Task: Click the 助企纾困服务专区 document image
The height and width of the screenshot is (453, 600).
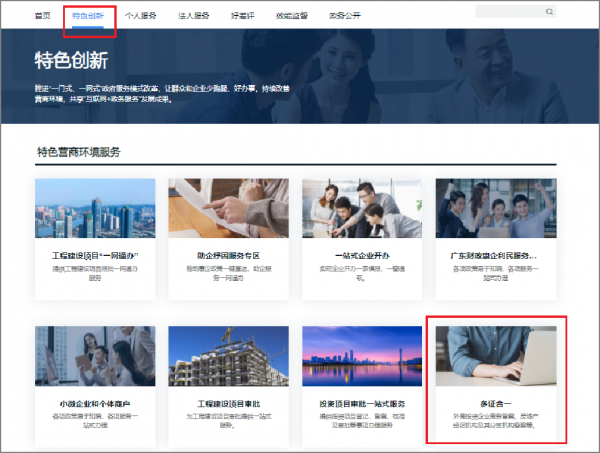Action: (228, 209)
